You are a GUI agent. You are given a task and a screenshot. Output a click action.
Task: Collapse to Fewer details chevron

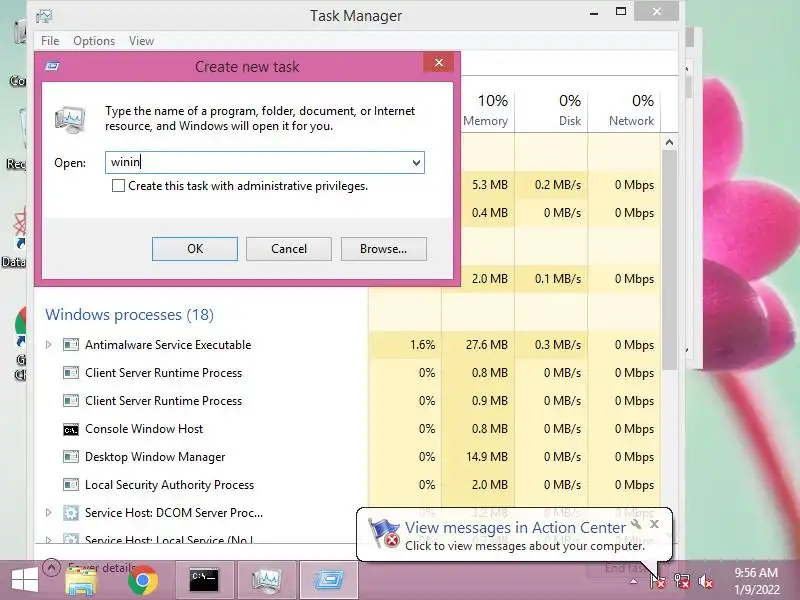(x=52, y=567)
